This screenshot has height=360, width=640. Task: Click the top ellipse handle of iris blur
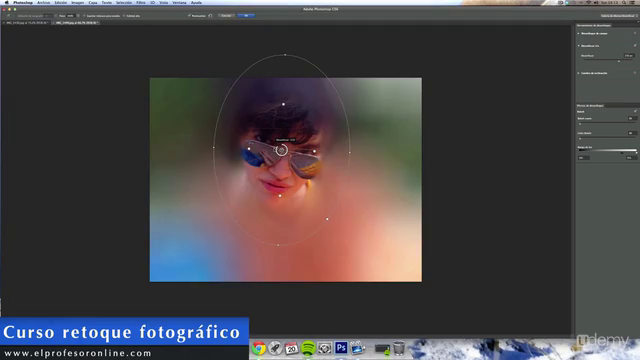[x=285, y=55]
